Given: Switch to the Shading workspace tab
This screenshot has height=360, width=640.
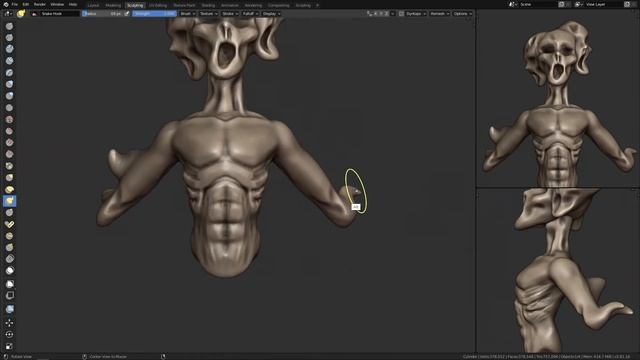Looking at the screenshot, I should pyautogui.click(x=208, y=5).
